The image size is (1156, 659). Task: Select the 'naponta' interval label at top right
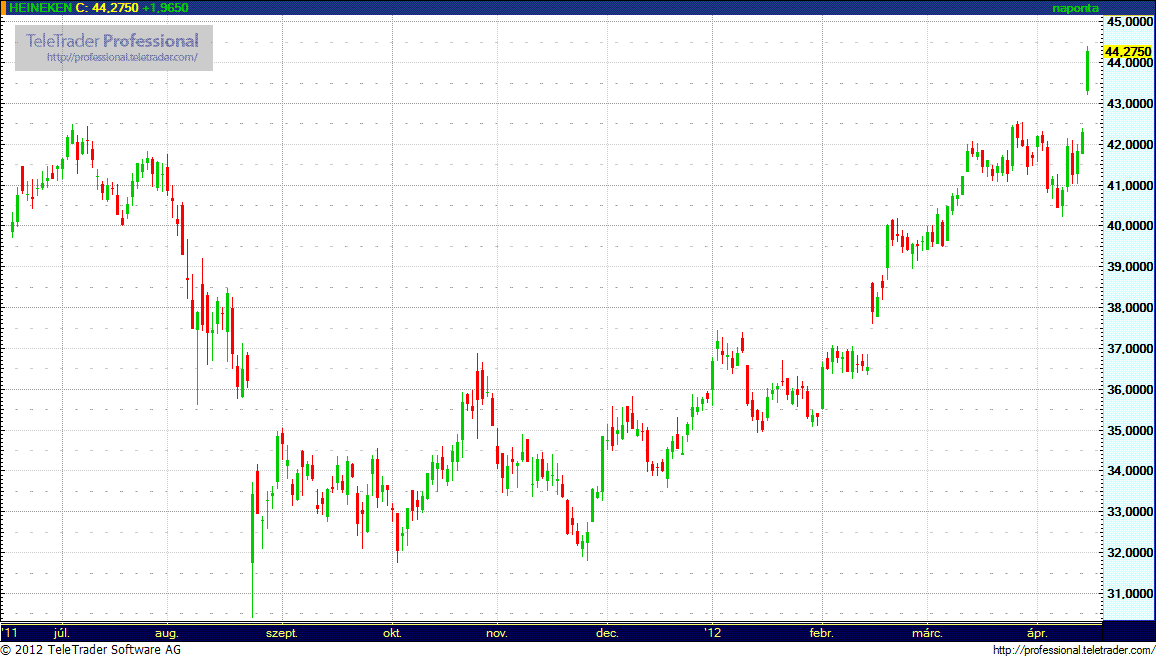tap(1074, 8)
